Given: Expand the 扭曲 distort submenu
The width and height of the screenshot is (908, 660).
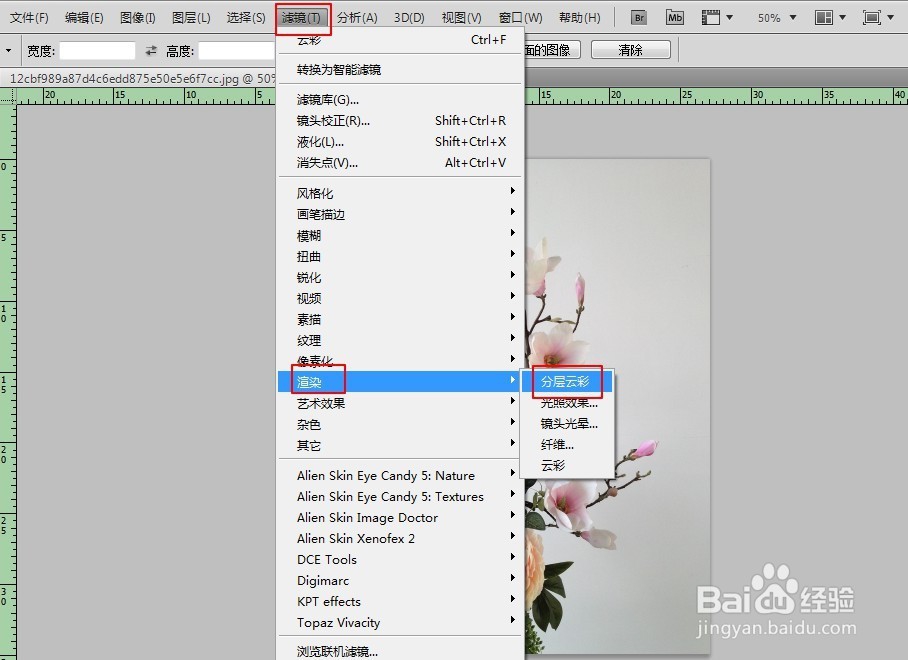Looking at the screenshot, I should coord(400,256).
